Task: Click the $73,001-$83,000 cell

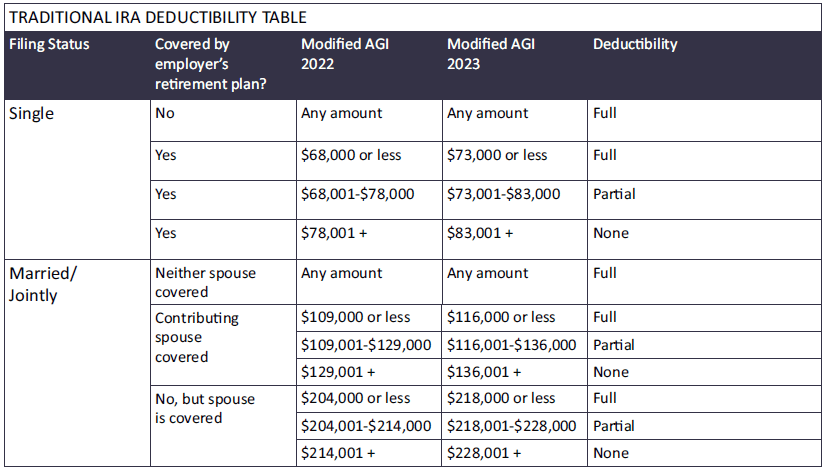Action: (503, 194)
